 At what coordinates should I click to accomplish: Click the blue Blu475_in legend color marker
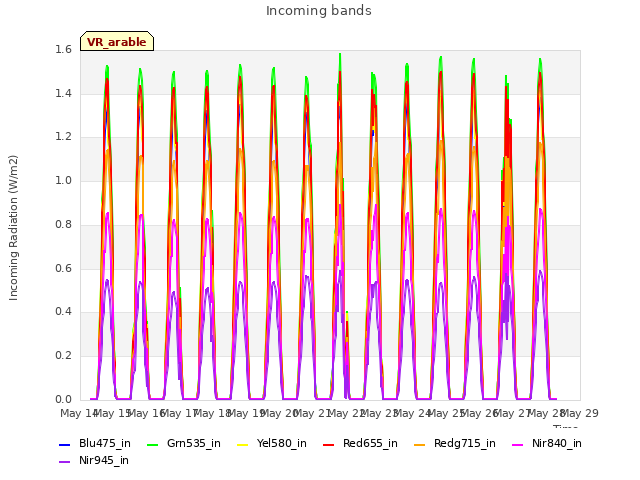tap(64, 444)
